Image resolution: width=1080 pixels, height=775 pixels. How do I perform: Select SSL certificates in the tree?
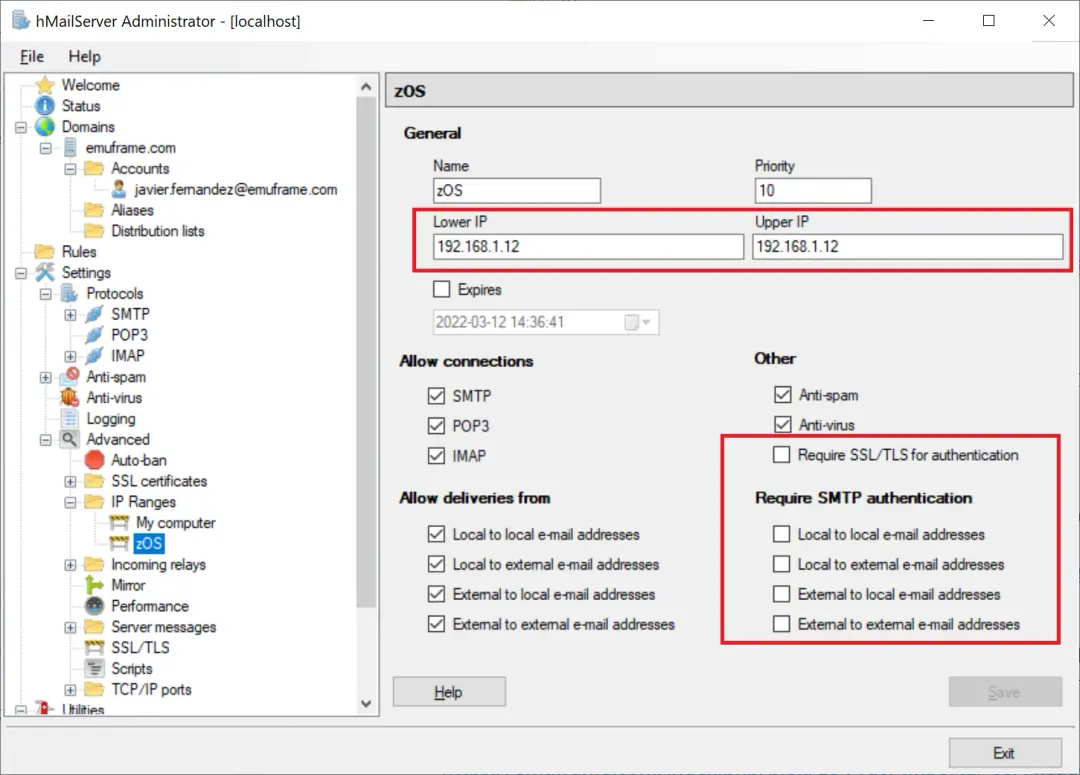159,481
